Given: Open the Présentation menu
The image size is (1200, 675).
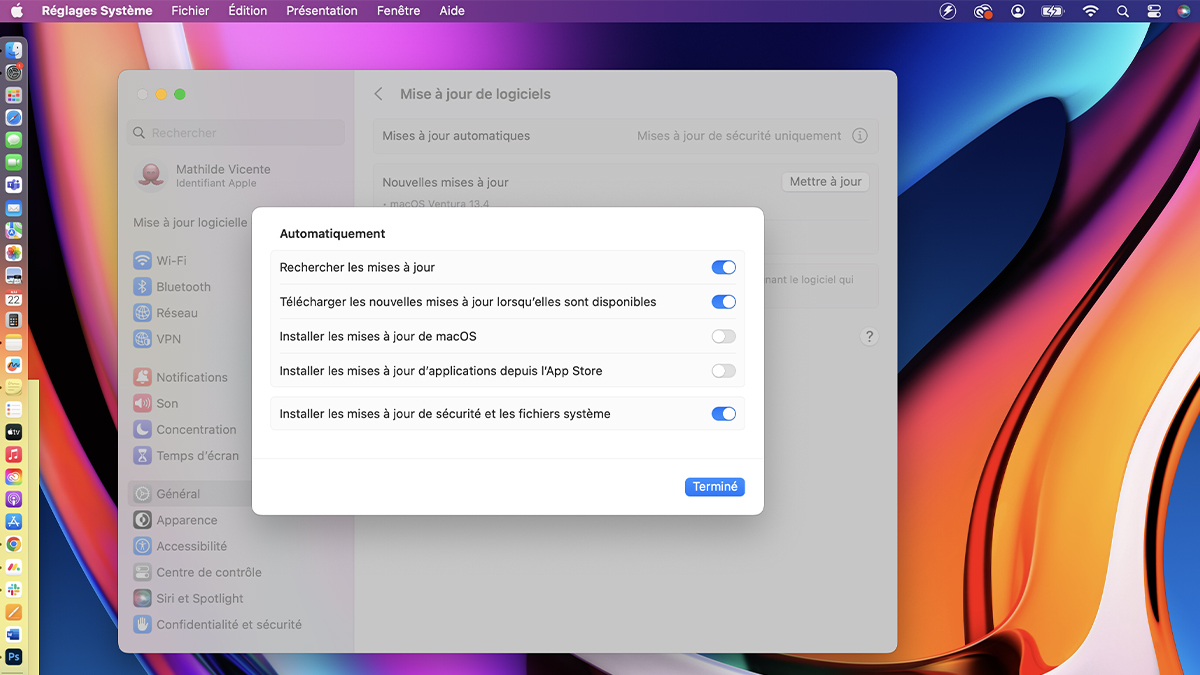Looking at the screenshot, I should point(322,11).
